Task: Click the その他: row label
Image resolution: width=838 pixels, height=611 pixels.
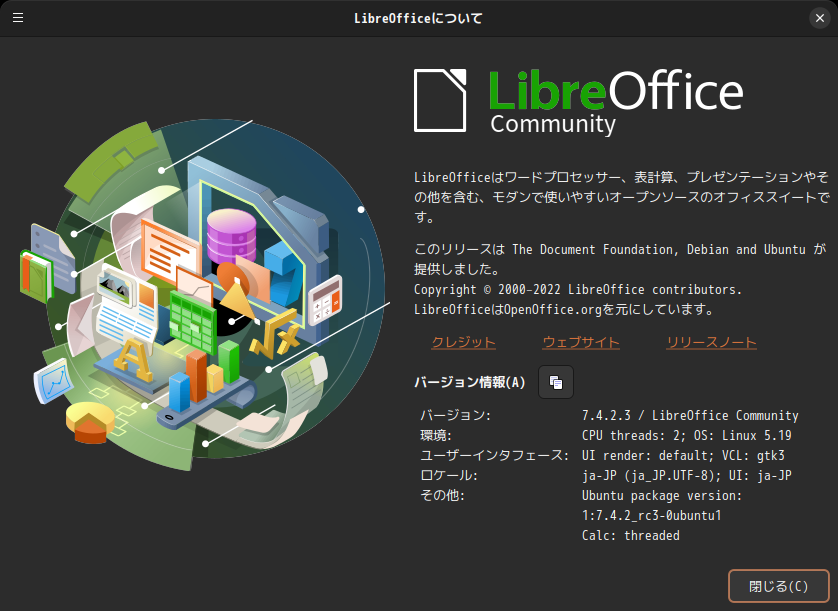Action: click(443, 496)
